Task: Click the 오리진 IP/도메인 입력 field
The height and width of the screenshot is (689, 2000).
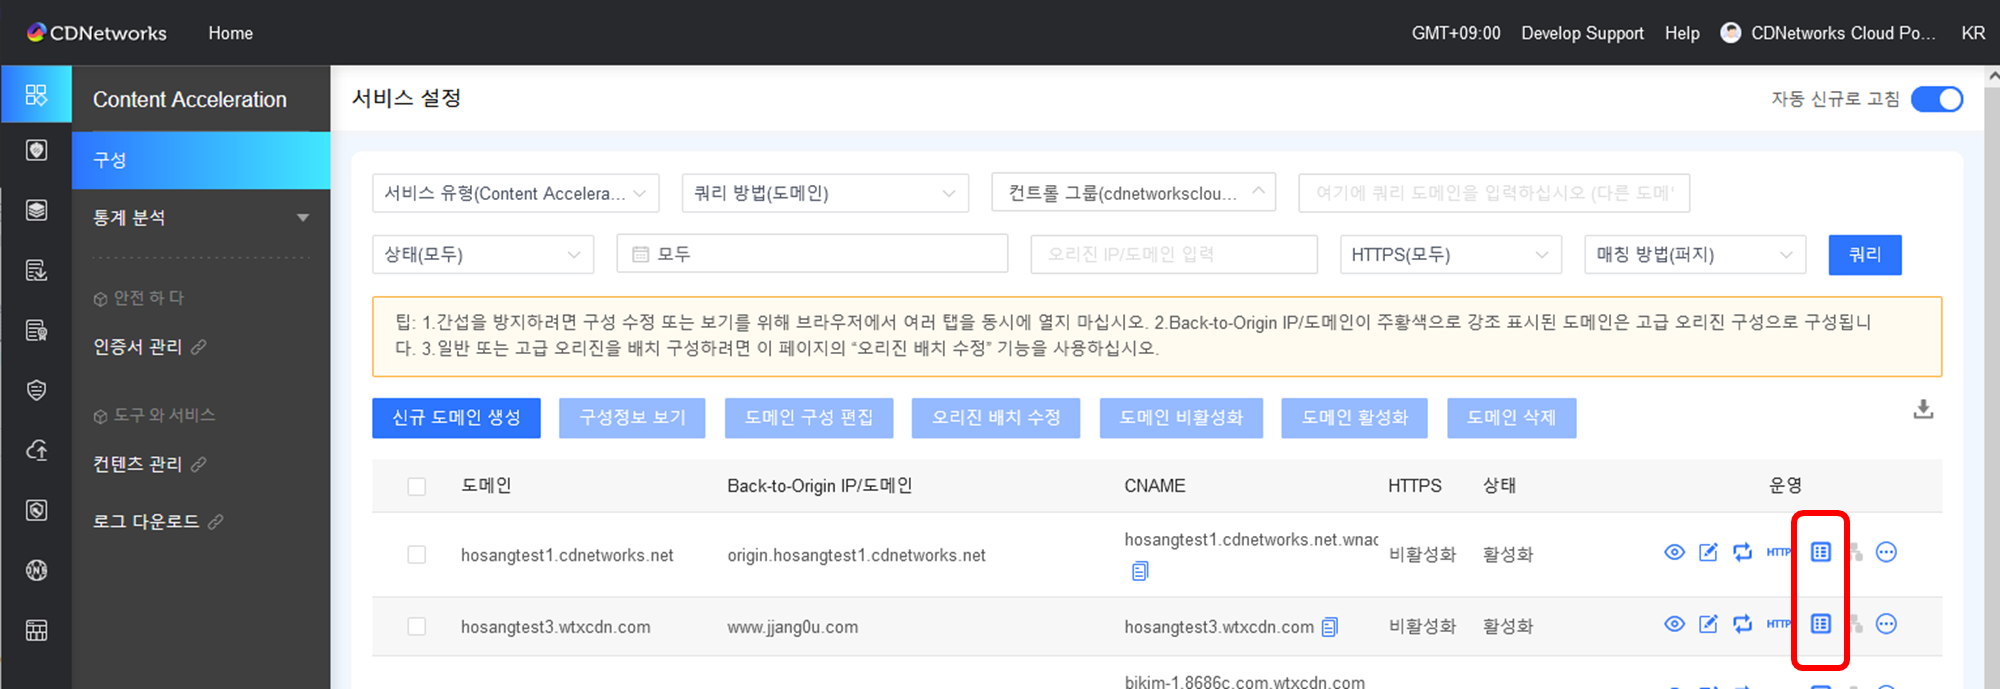Action: [x=1174, y=254]
